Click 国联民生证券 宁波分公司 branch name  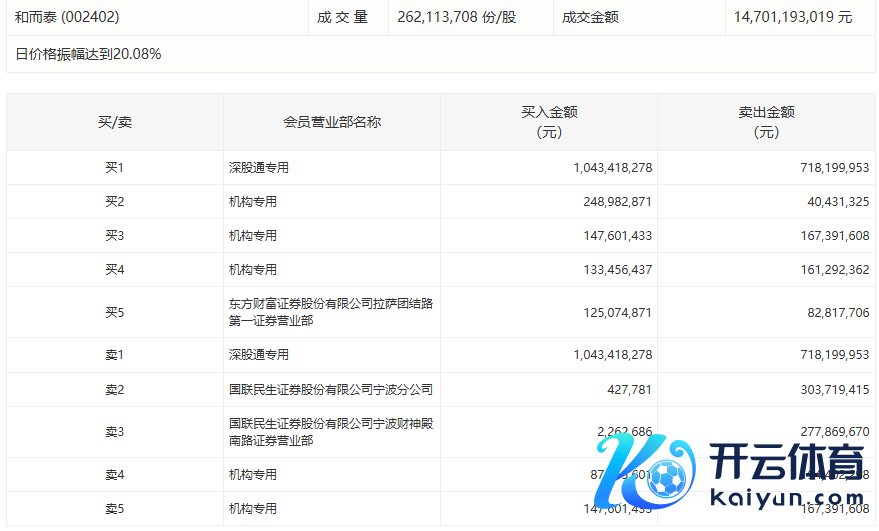tap(330, 389)
